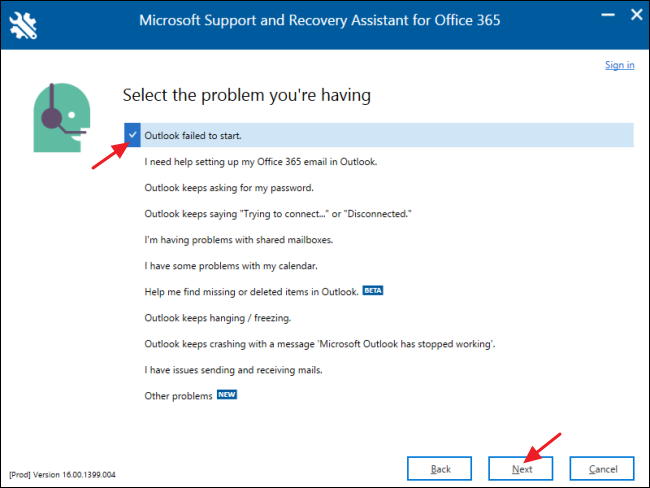The image size is (650, 488).
Task: Go Back to the previous step
Action: coord(440,468)
